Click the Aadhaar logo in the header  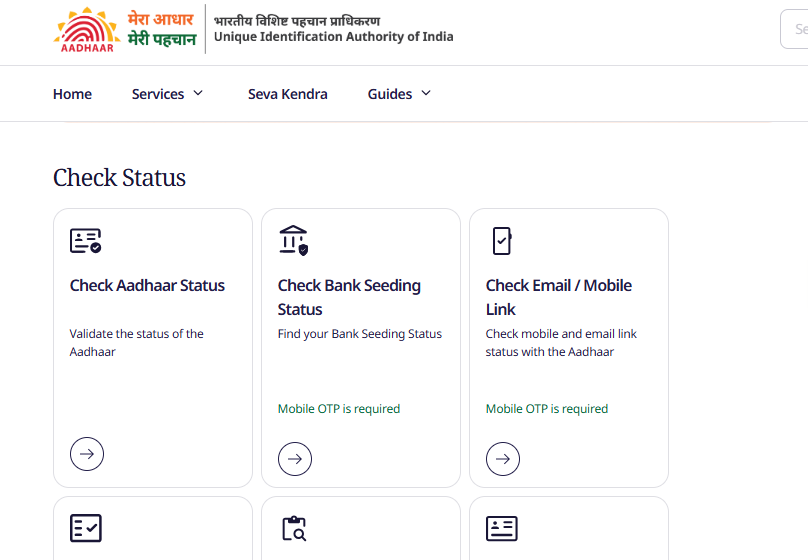tap(87, 29)
